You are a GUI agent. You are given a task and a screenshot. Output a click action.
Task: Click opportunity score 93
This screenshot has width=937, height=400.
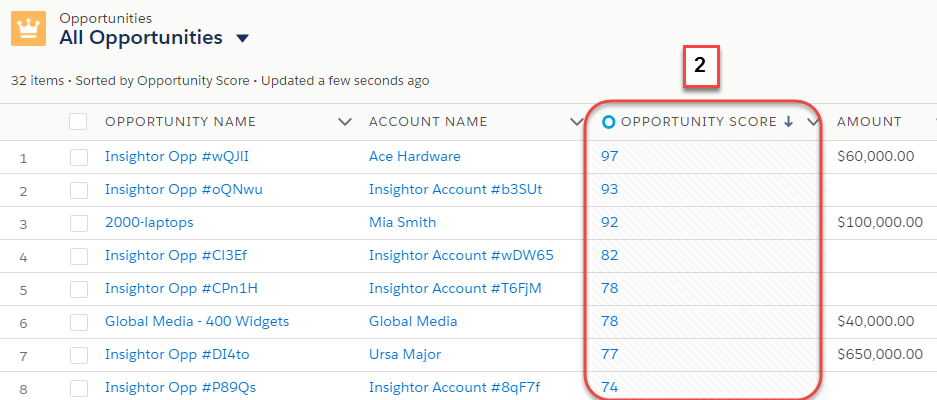click(x=610, y=190)
